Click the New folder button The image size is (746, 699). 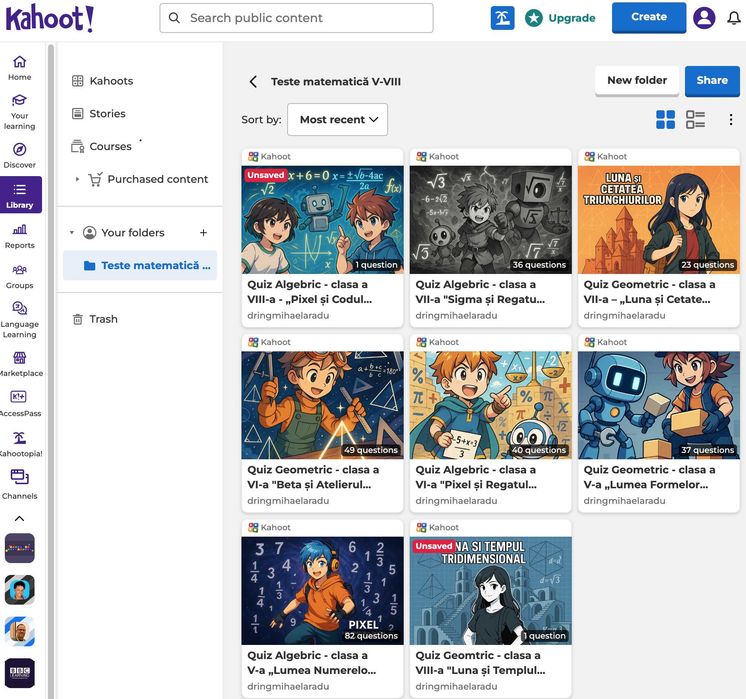(637, 80)
